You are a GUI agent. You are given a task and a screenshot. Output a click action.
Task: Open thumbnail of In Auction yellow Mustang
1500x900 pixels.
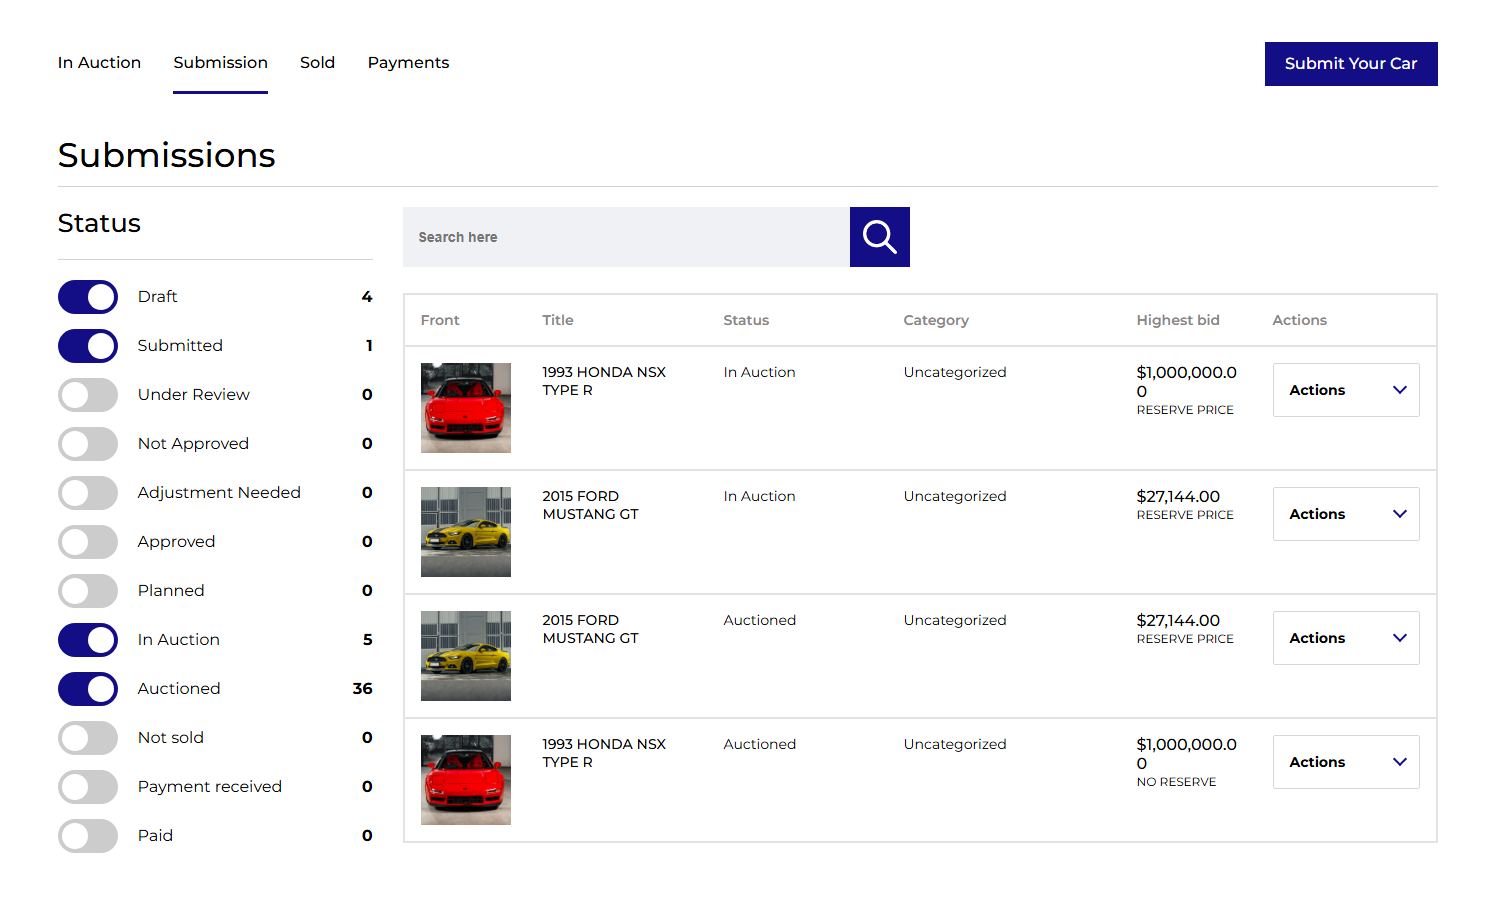[x=466, y=532]
